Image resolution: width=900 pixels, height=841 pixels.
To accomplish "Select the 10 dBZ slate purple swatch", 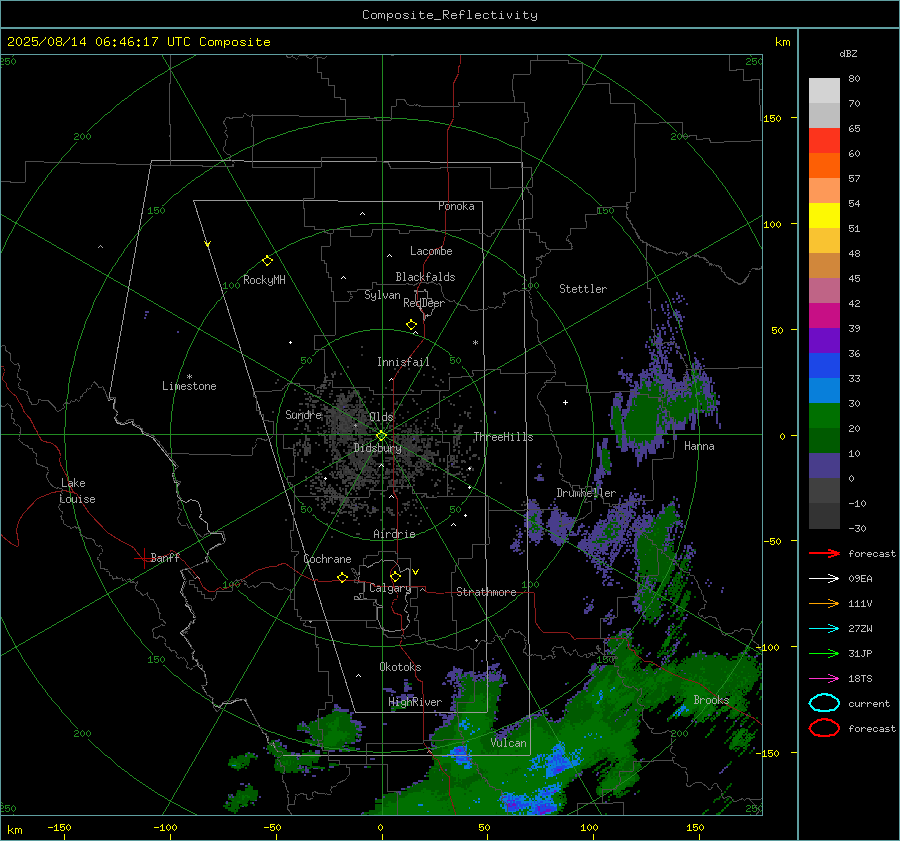I will [824, 466].
